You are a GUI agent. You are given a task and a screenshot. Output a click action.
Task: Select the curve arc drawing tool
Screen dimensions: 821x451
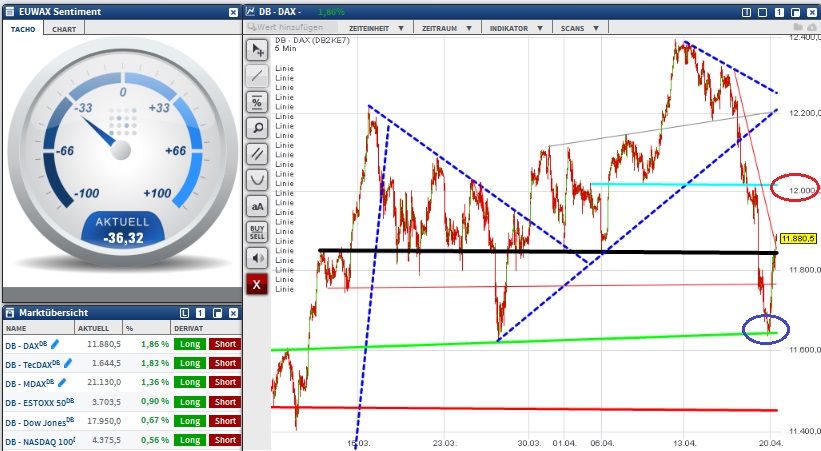pyautogui.click(x=257, y=180)
